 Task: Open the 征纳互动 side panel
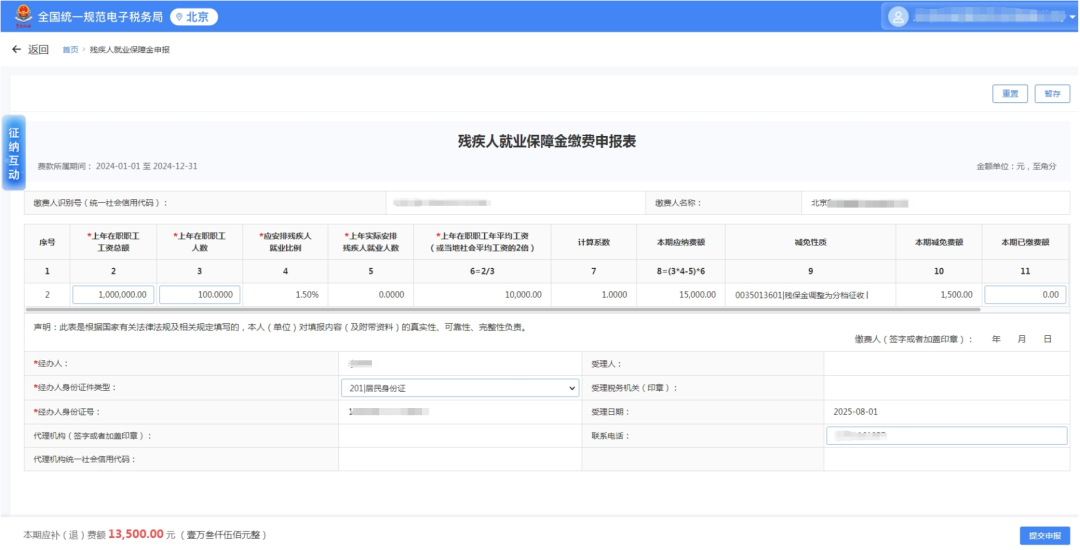click(14, 153)
